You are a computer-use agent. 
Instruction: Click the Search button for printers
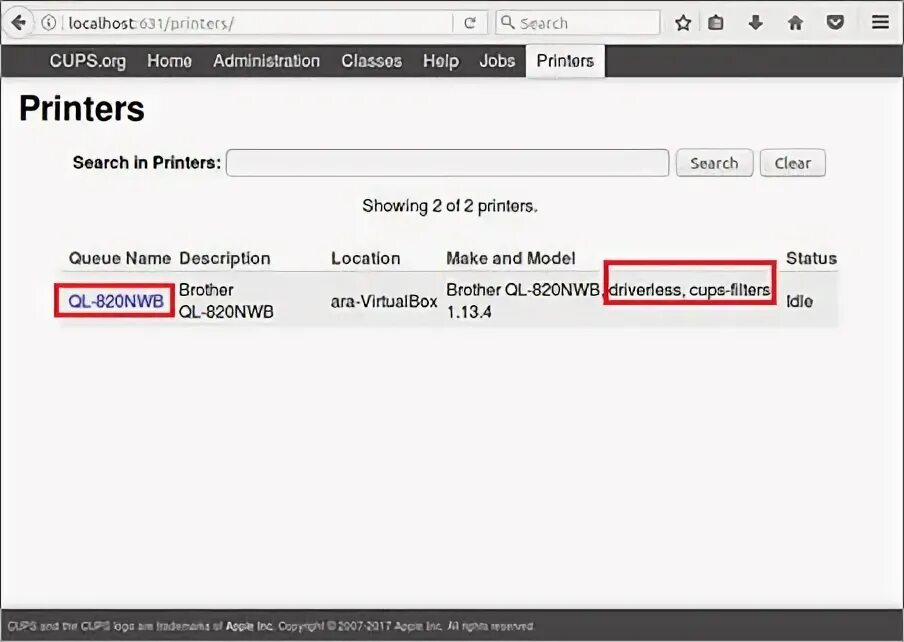(714, 163)
